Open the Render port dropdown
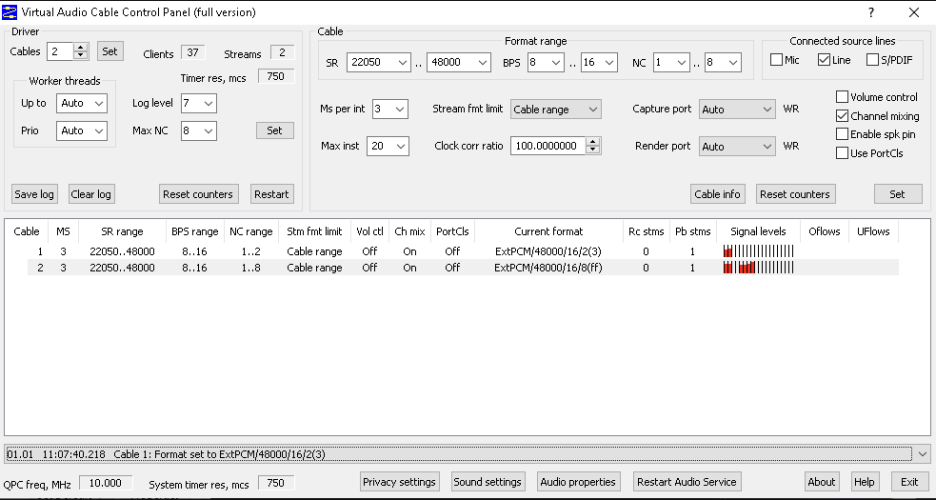This screenshot has width=936, height=500. [737, 146]
